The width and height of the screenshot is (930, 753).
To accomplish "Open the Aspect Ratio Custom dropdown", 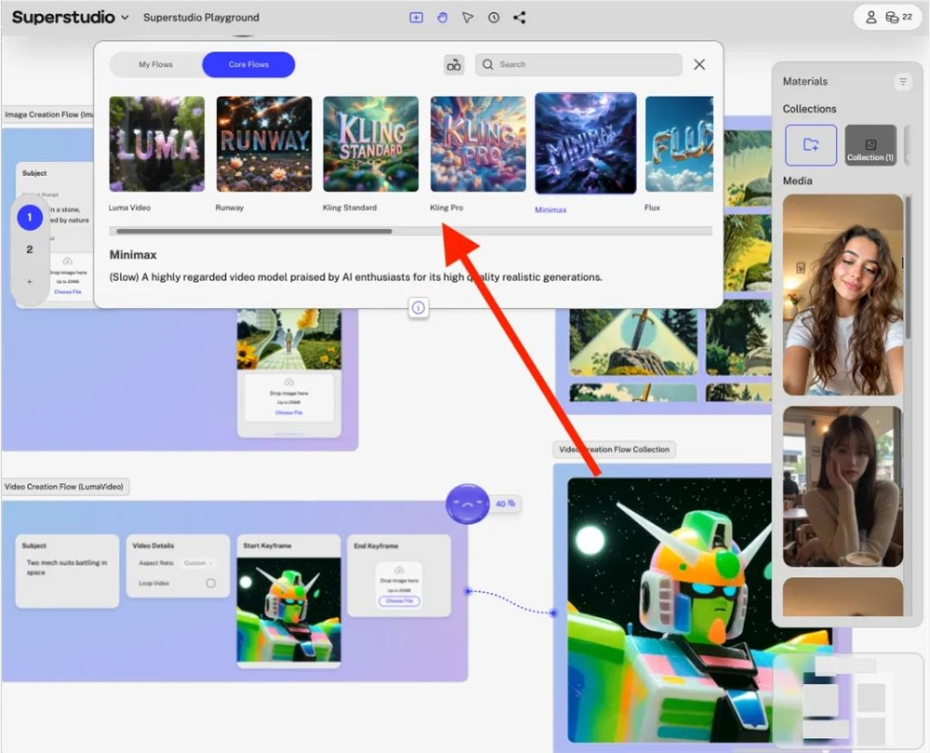I will click(x=198, y=563).
